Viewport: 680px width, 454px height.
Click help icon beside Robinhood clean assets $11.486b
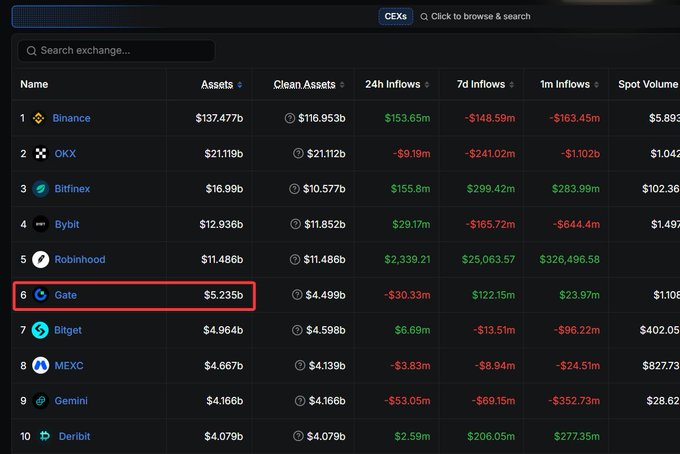[294, 259]
